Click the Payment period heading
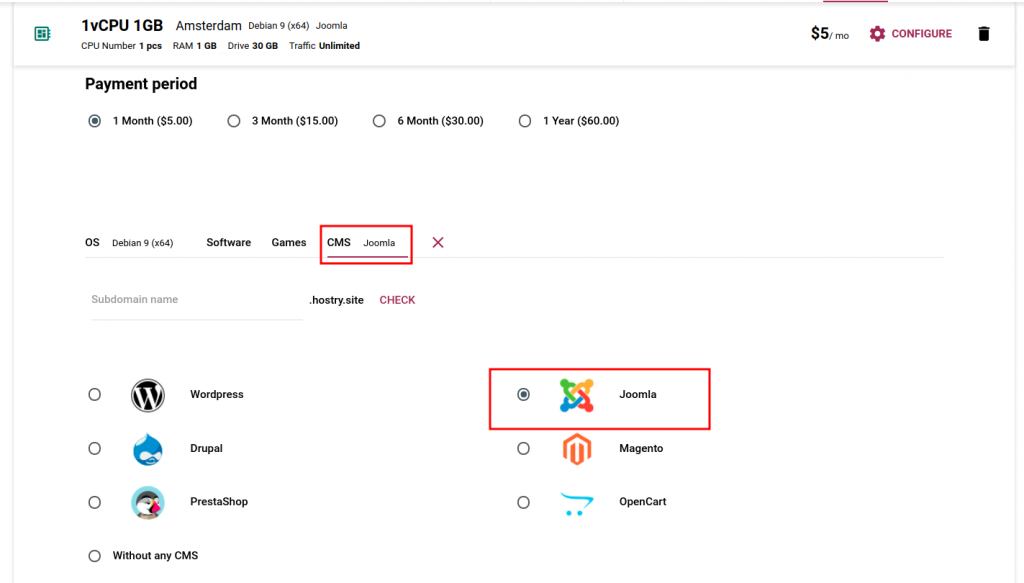This screenshot has width=1024, height=583. (141, 84)
